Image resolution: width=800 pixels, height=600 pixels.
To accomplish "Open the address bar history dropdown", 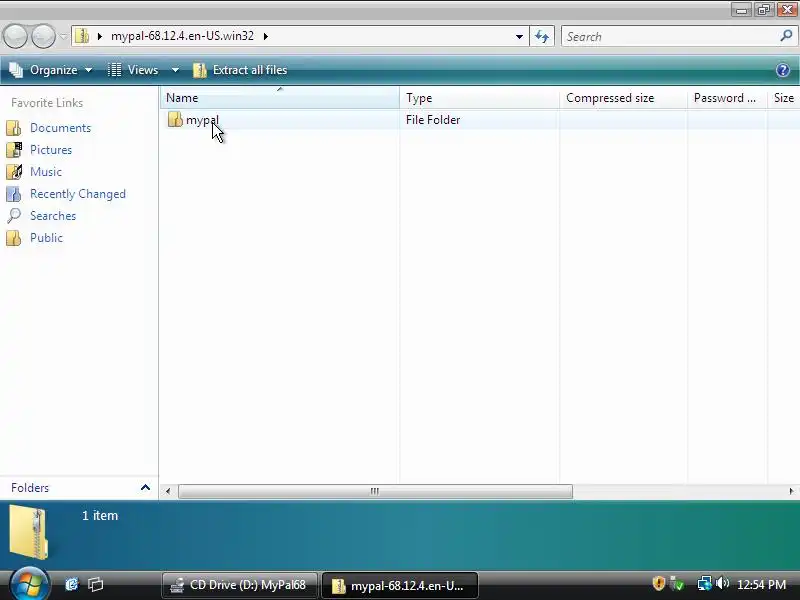I will 519,37.
